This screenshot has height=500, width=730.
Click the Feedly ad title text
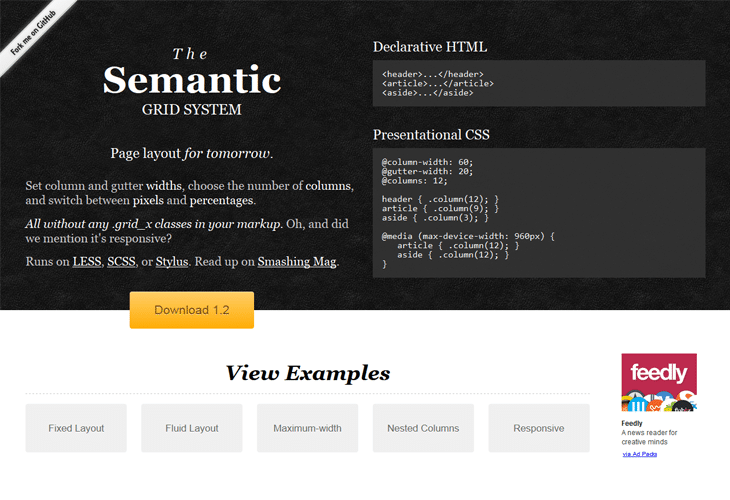click(x=632, y=423)
